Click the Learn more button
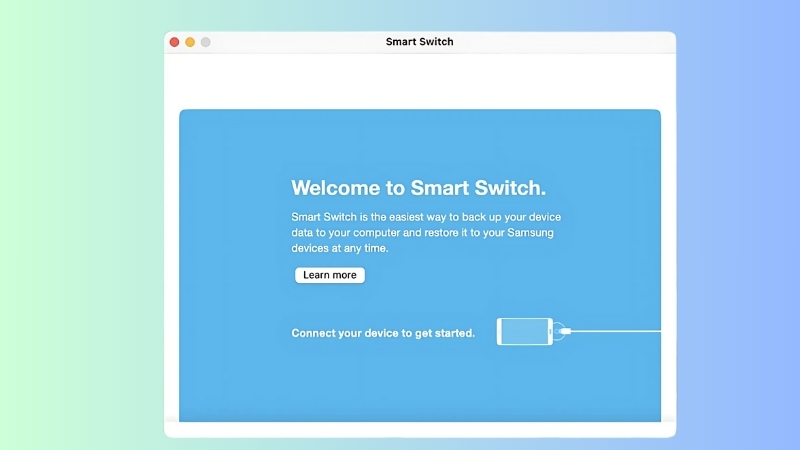 tap(330, 275)
